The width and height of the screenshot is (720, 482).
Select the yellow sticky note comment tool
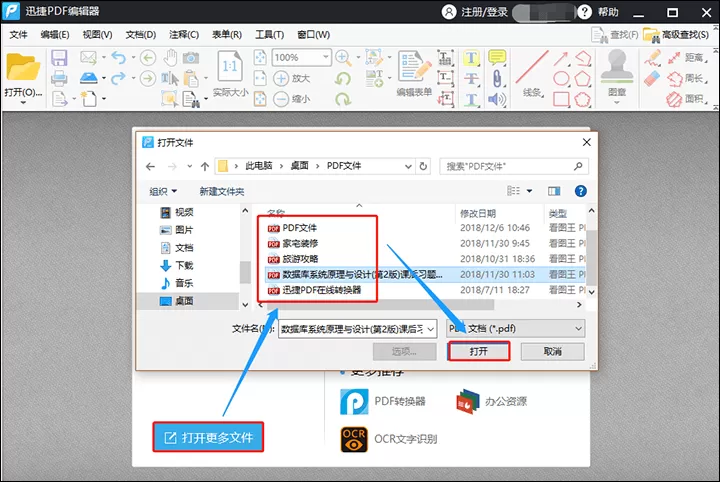point(497,57)
